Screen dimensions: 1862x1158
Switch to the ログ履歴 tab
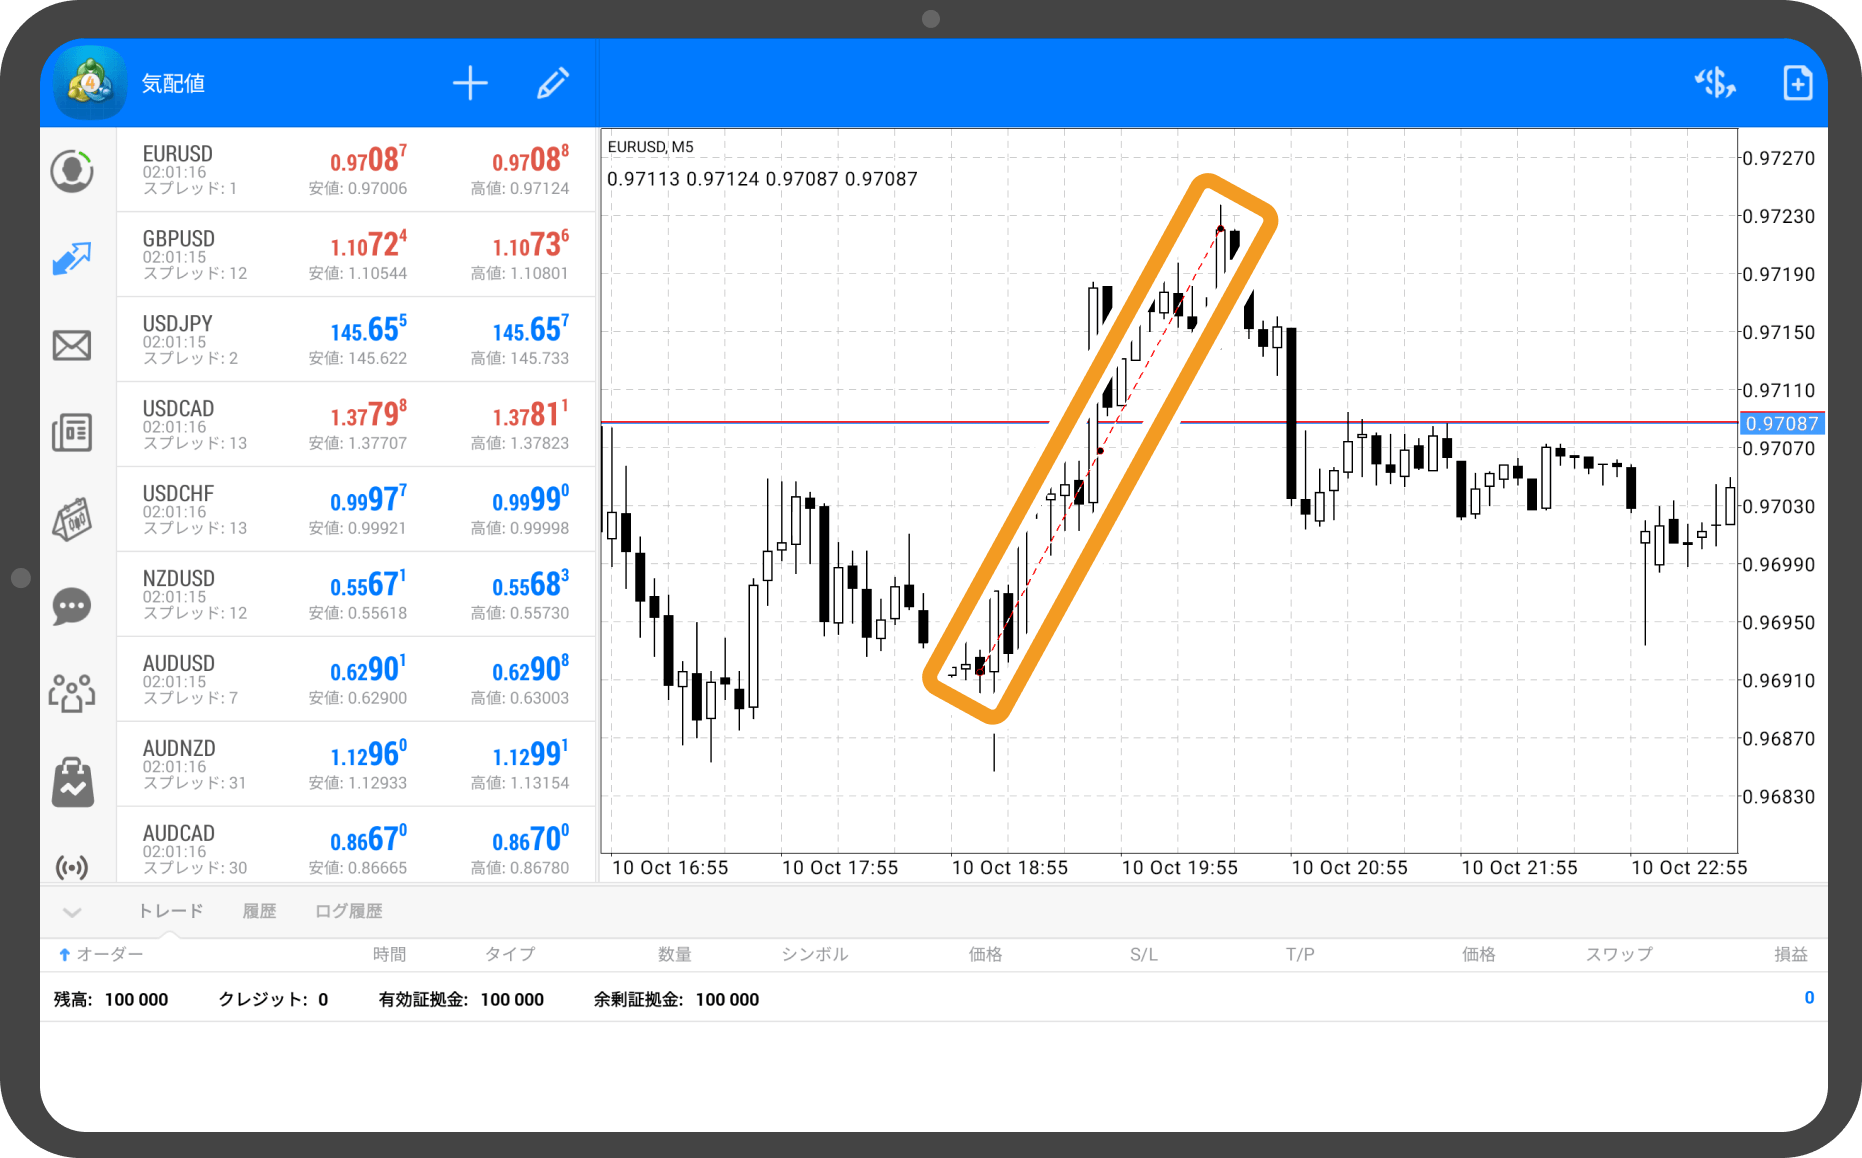click(348, 911)
